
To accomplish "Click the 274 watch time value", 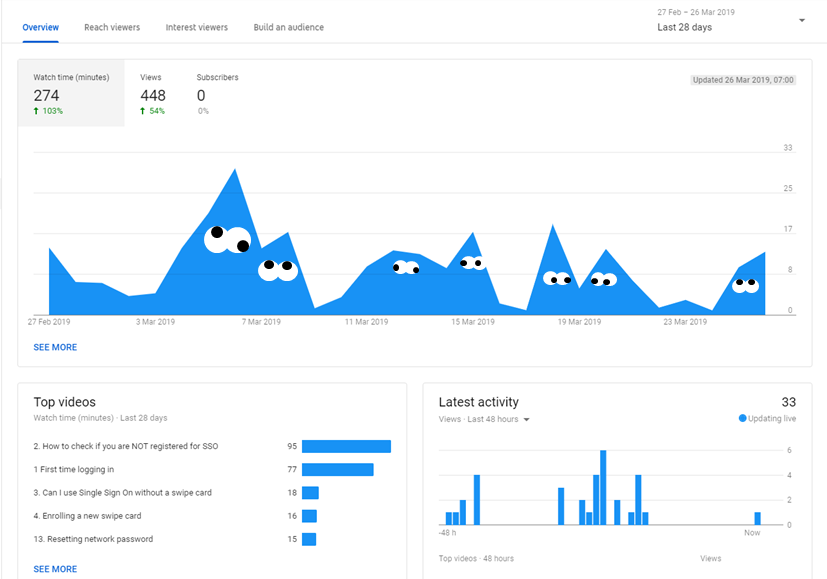I will point(46,95).
